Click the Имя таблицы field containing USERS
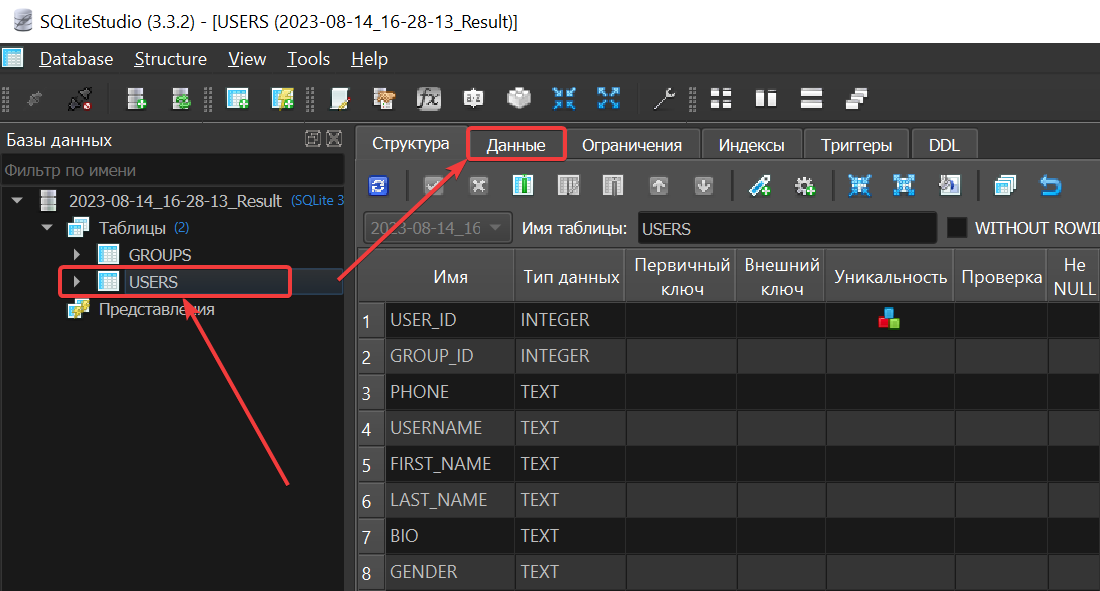 point(786,228)
